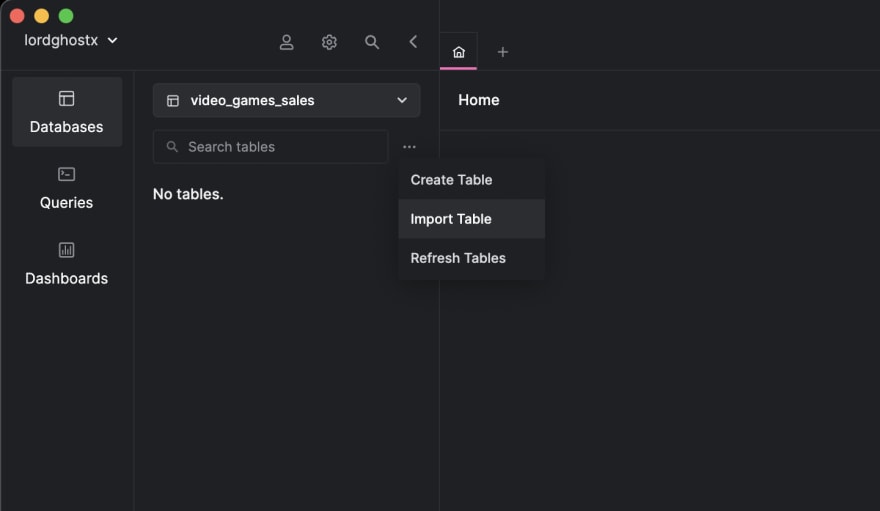Click the magnifier inside Search tables
This screenshot has height=511, width=880.
click(172, 147)
